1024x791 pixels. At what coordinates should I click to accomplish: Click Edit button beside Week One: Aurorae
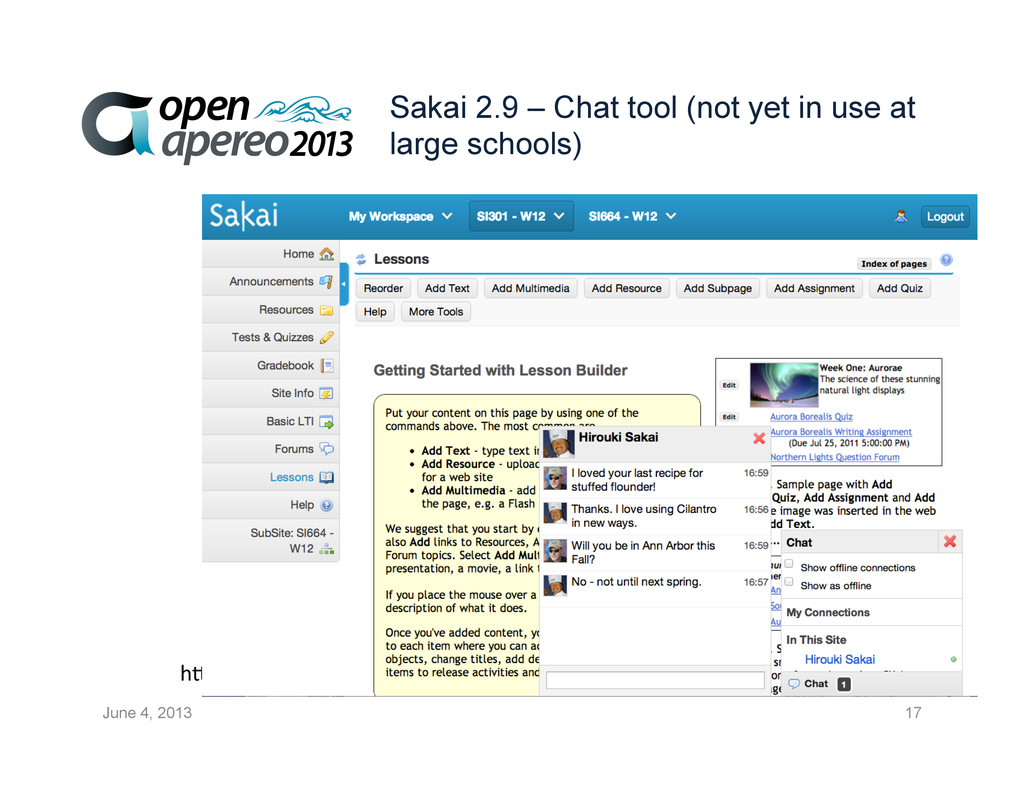[729, 385]
